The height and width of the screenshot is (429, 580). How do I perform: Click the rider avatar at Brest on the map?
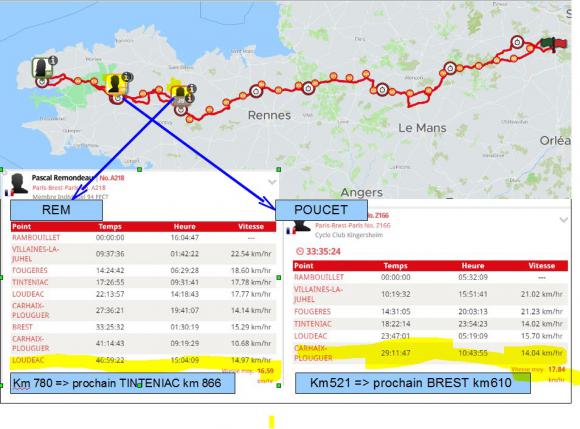point(41,67)
